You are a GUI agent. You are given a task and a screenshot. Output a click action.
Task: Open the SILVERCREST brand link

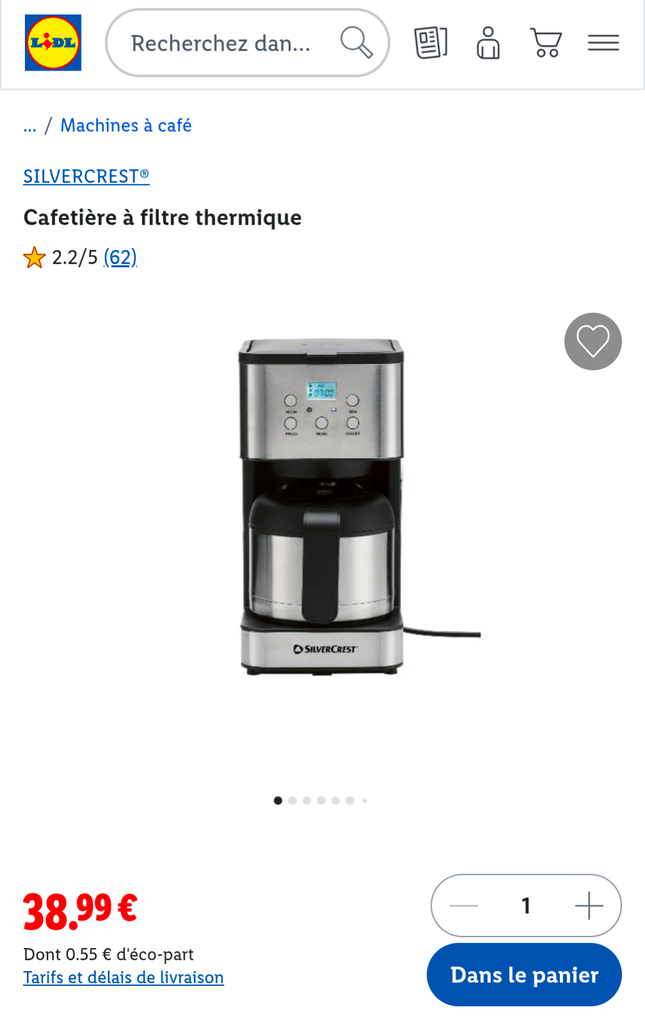click(x=86, y=176)
